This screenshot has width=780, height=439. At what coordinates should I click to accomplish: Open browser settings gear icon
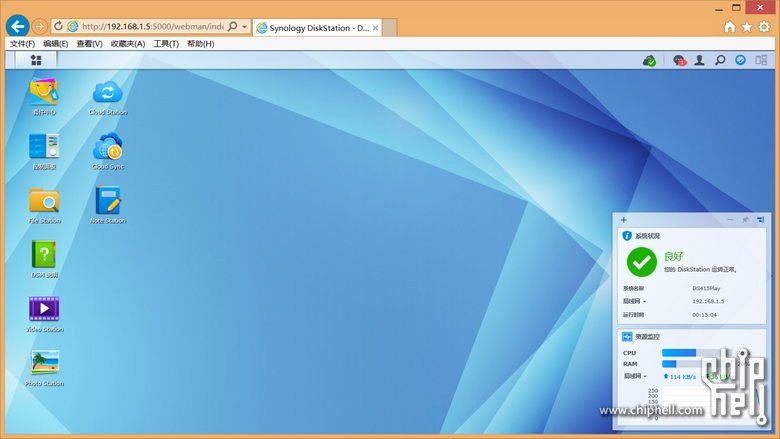coord(764,27)
